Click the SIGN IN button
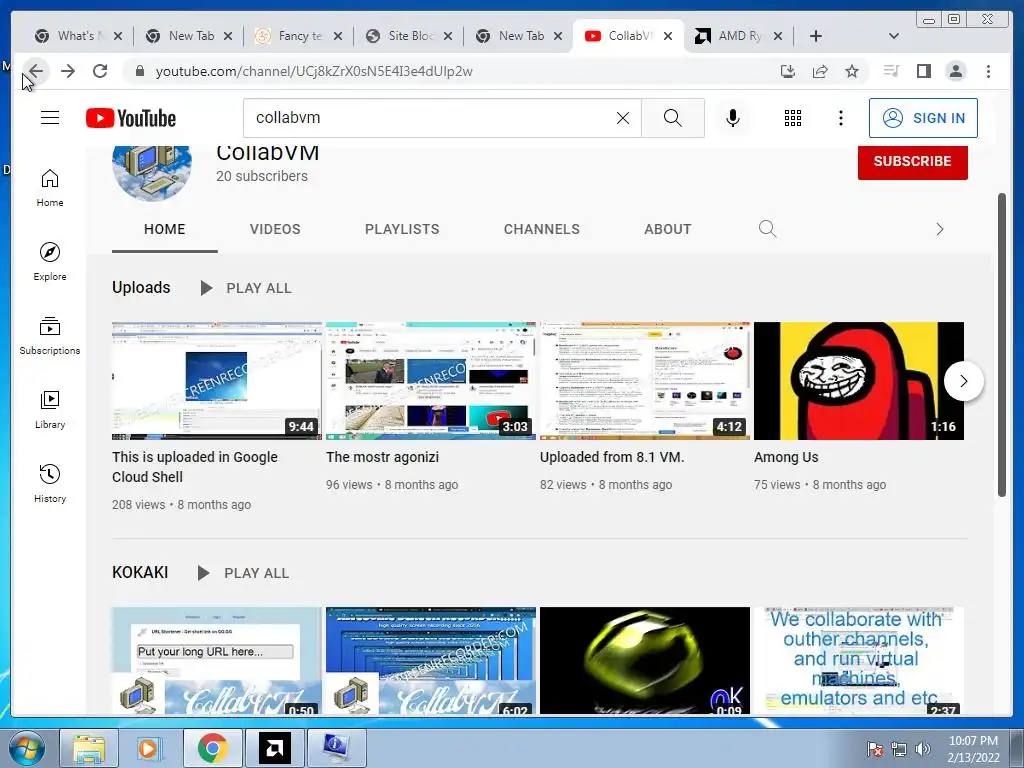Image resolution: width=1024 pixels, height=768 pixels. (923, 118)
